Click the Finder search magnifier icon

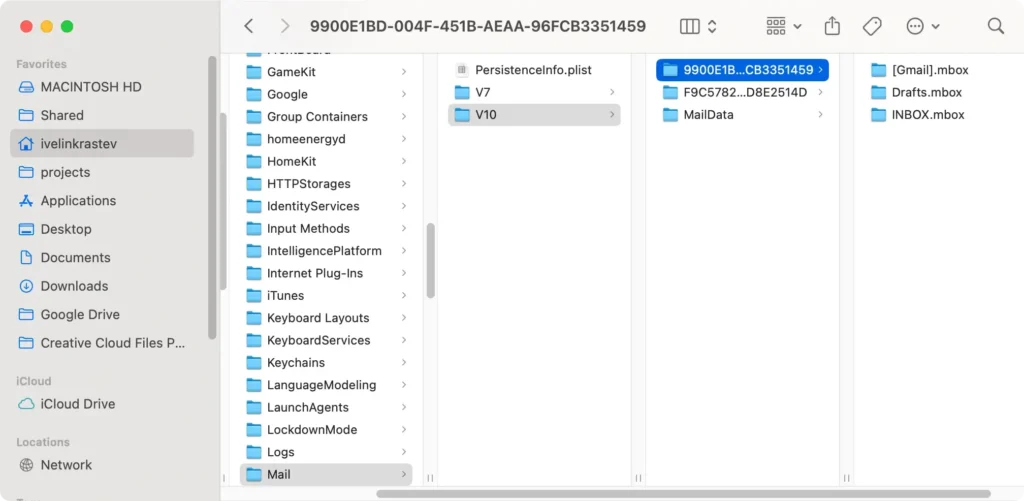(x=995, y=26)
